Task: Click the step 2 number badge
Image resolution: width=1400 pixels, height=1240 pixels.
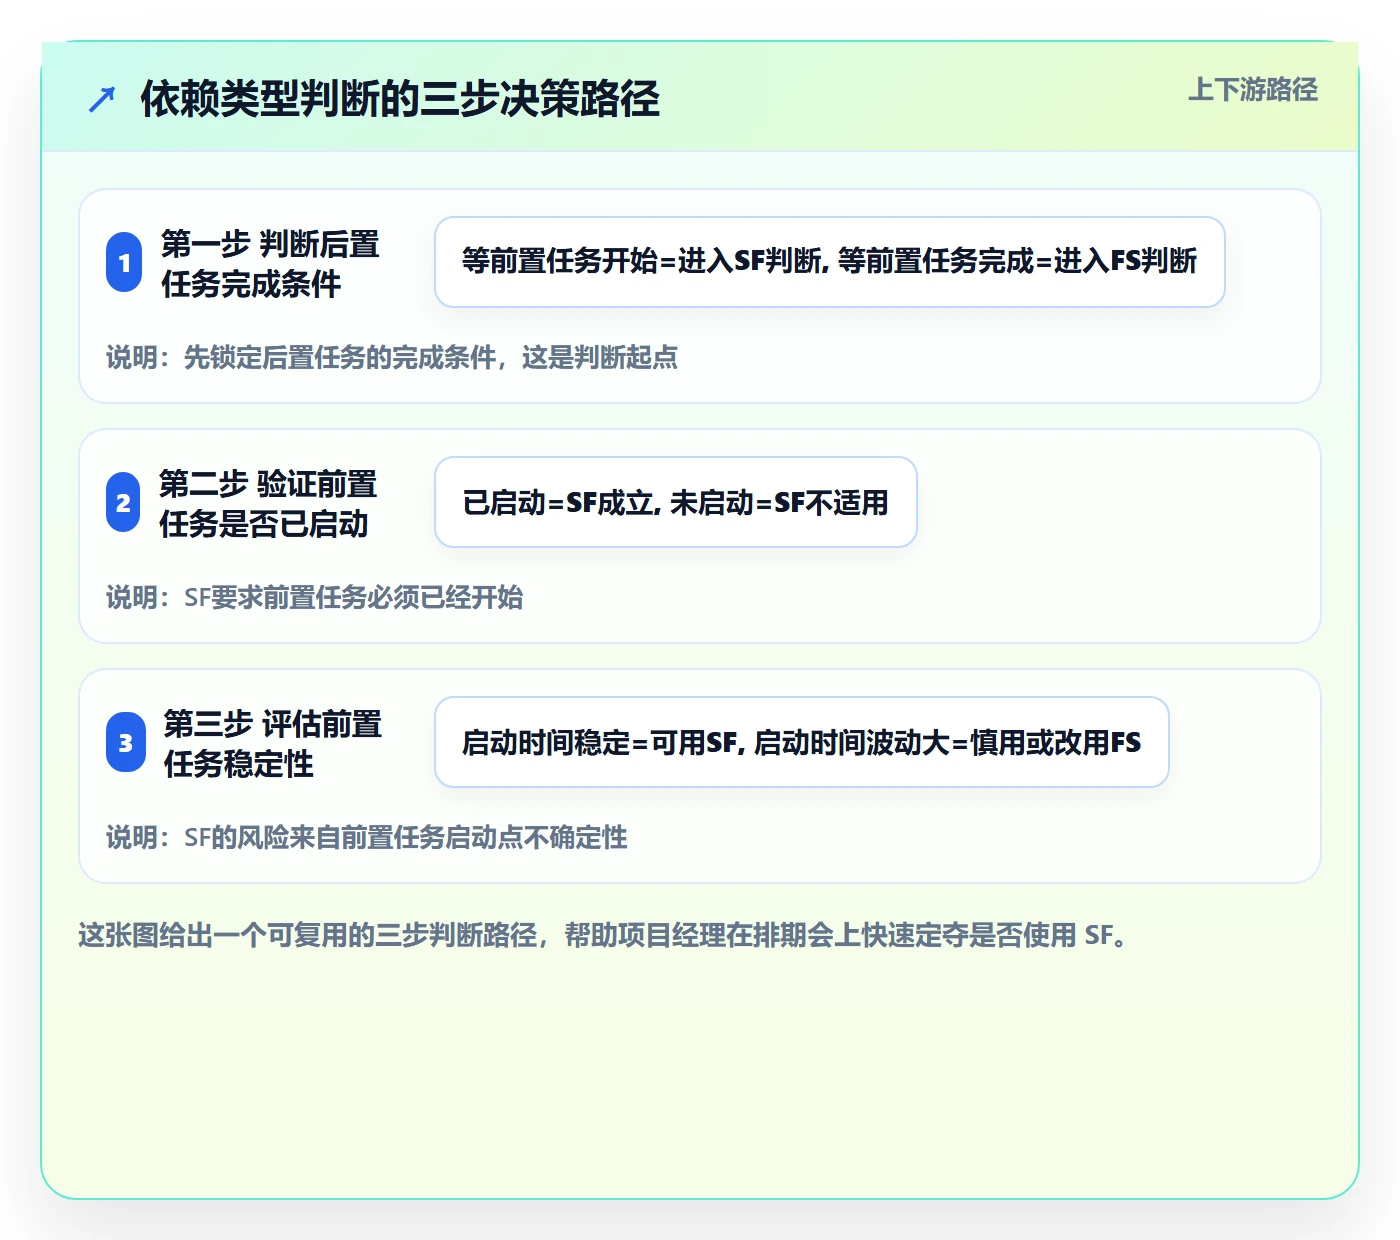Action: [123, 502]
